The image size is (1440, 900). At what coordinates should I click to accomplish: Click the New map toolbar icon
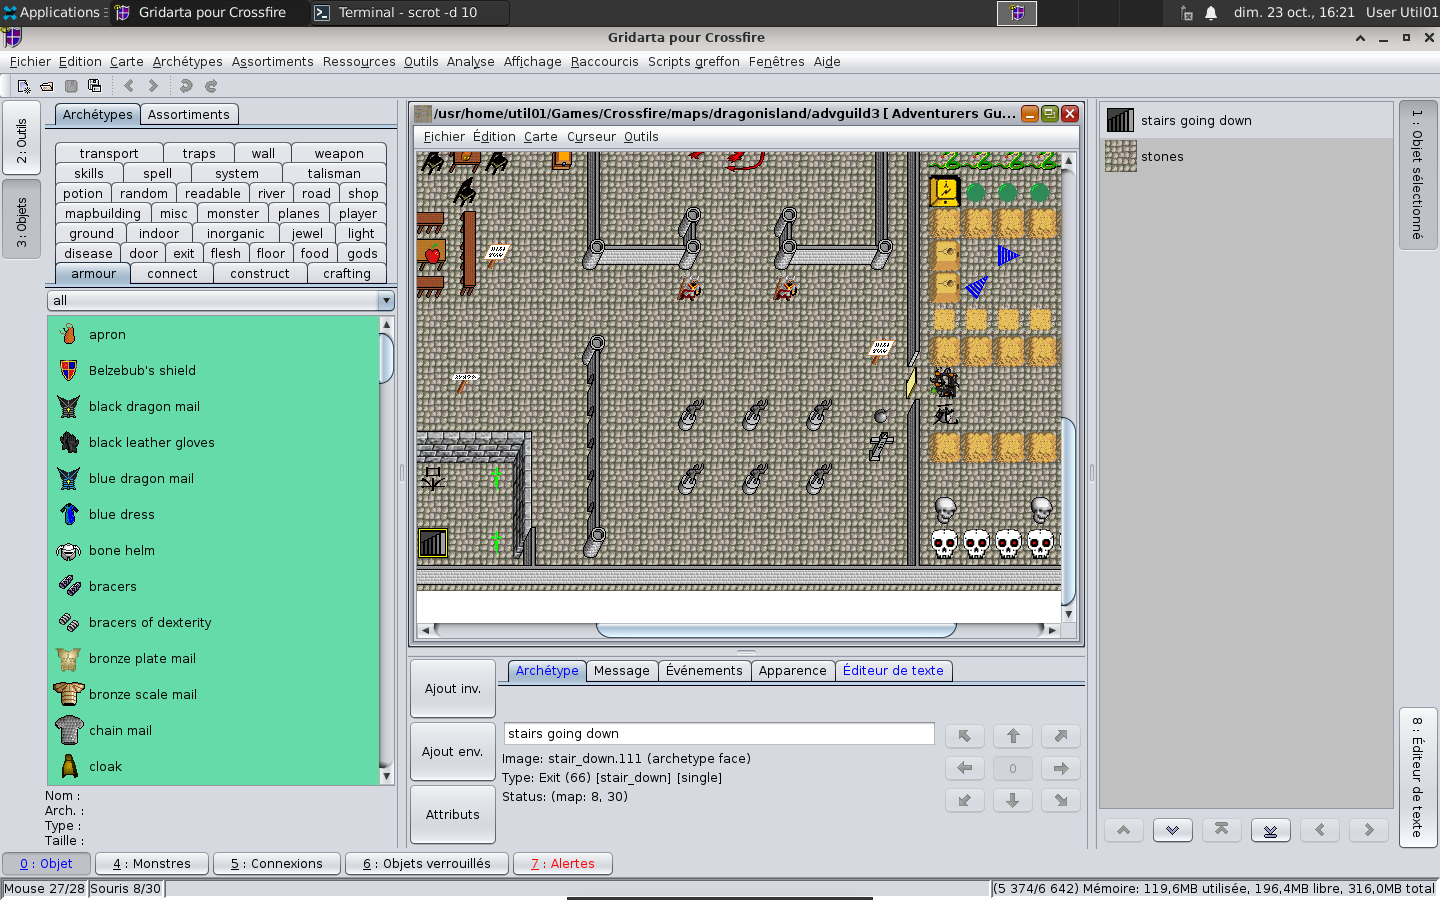23,86
